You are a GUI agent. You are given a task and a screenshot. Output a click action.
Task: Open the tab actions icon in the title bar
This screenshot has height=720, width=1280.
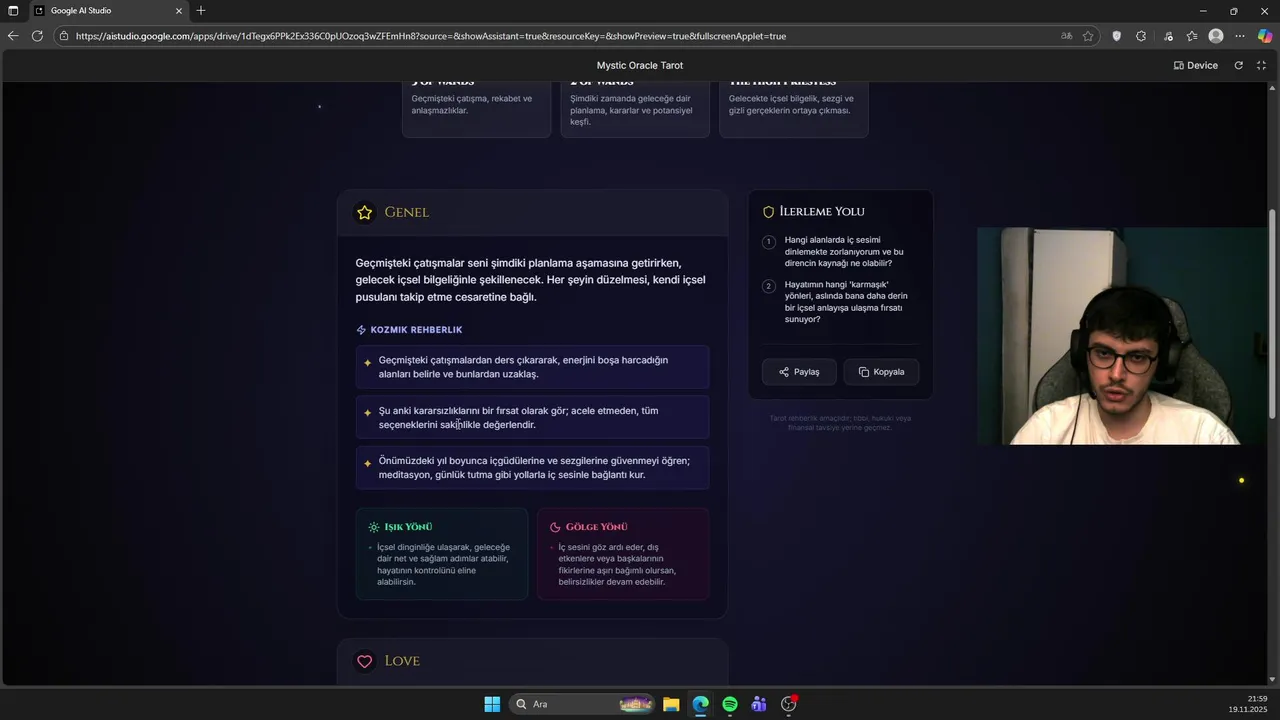point(13,11)
